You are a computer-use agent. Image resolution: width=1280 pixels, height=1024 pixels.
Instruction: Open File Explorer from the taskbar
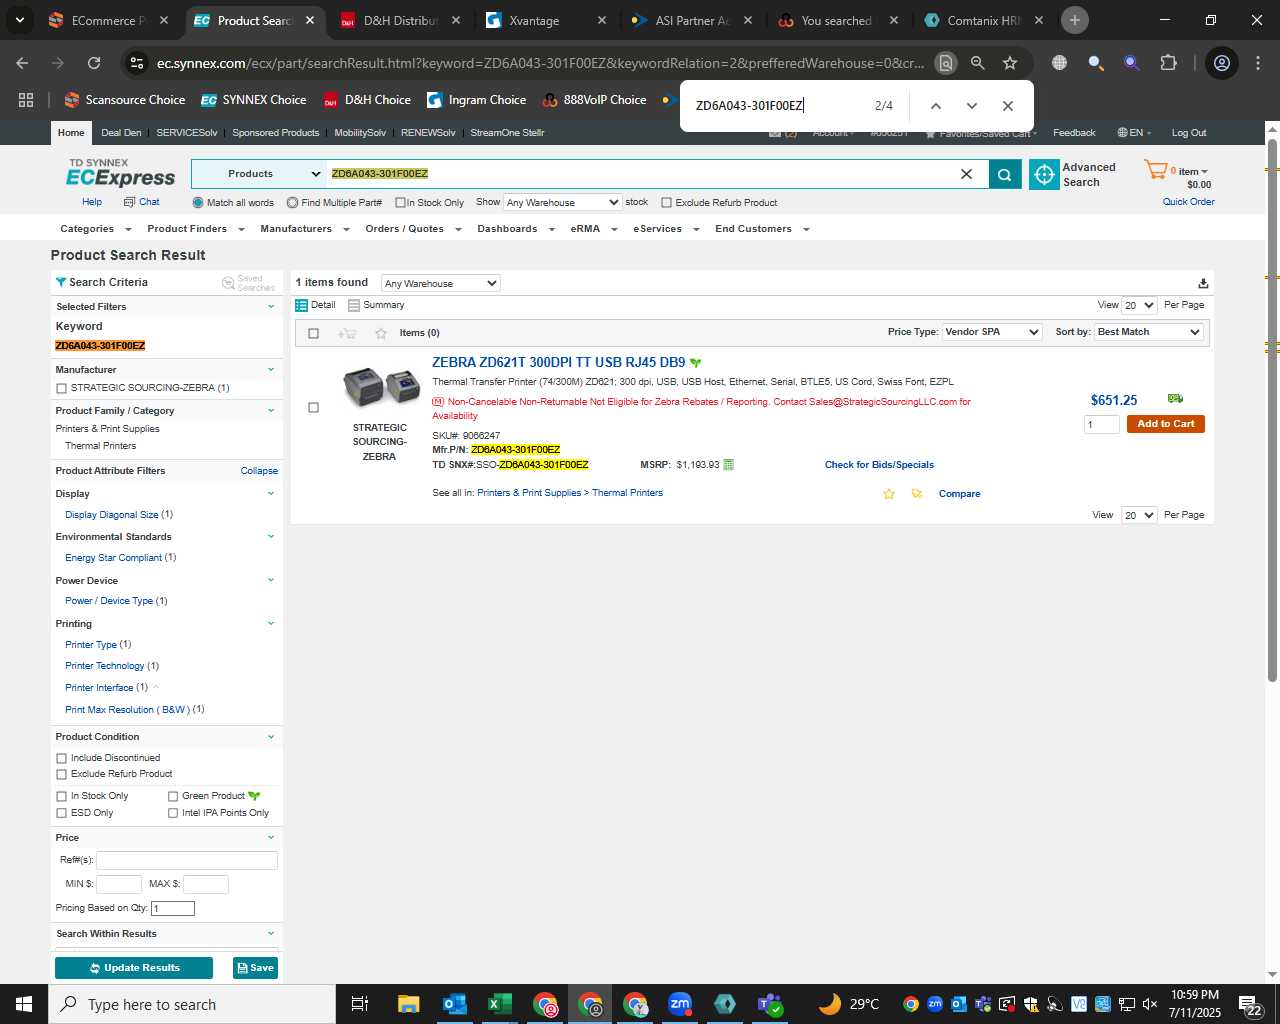(408, 1004)
